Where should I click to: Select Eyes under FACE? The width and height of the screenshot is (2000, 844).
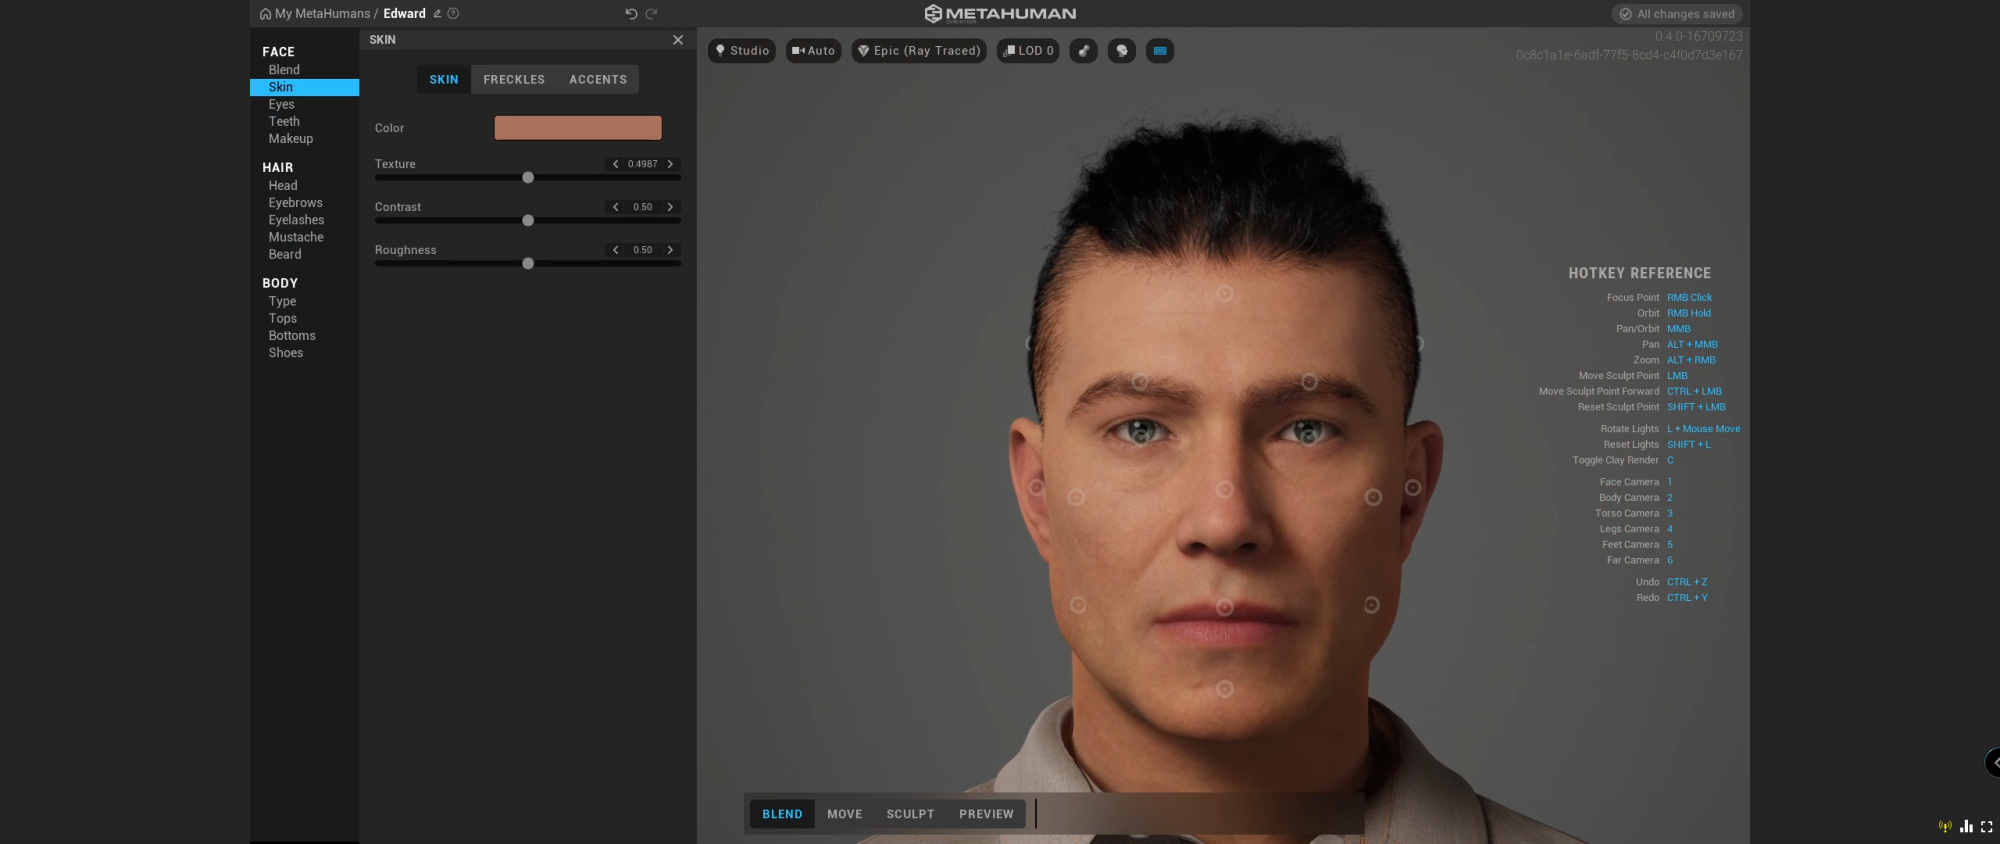coord(281,104)
